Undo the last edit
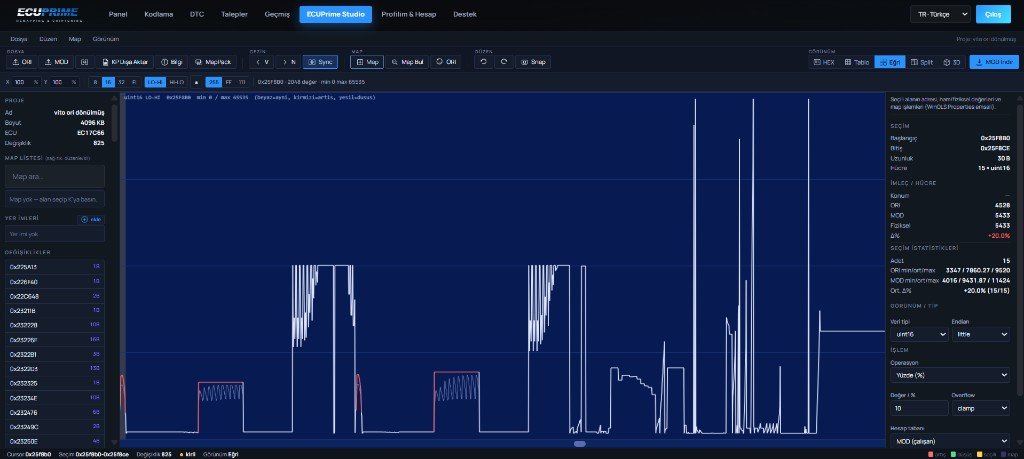1024x459 pixels. pos(483,62)
